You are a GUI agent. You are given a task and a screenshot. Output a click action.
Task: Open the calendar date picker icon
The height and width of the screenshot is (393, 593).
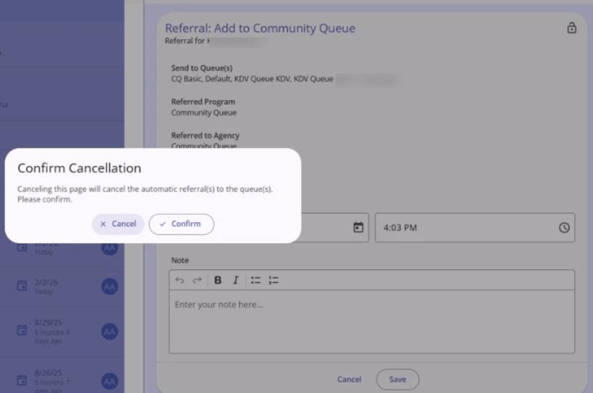pyautogui.click(x=358, y=227)
